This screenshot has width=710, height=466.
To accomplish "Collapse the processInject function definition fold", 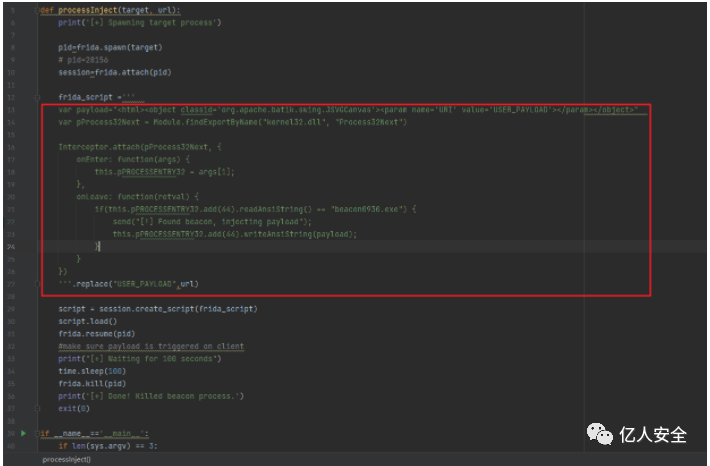I will [37, 10].
